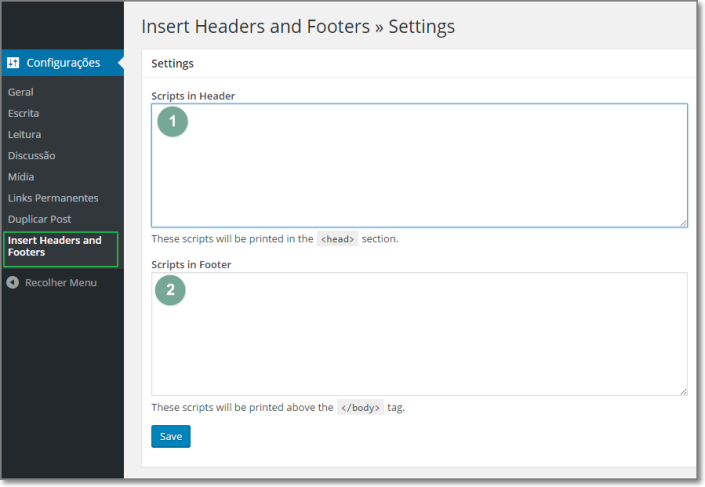Click the Configurações settings icon

13,63
